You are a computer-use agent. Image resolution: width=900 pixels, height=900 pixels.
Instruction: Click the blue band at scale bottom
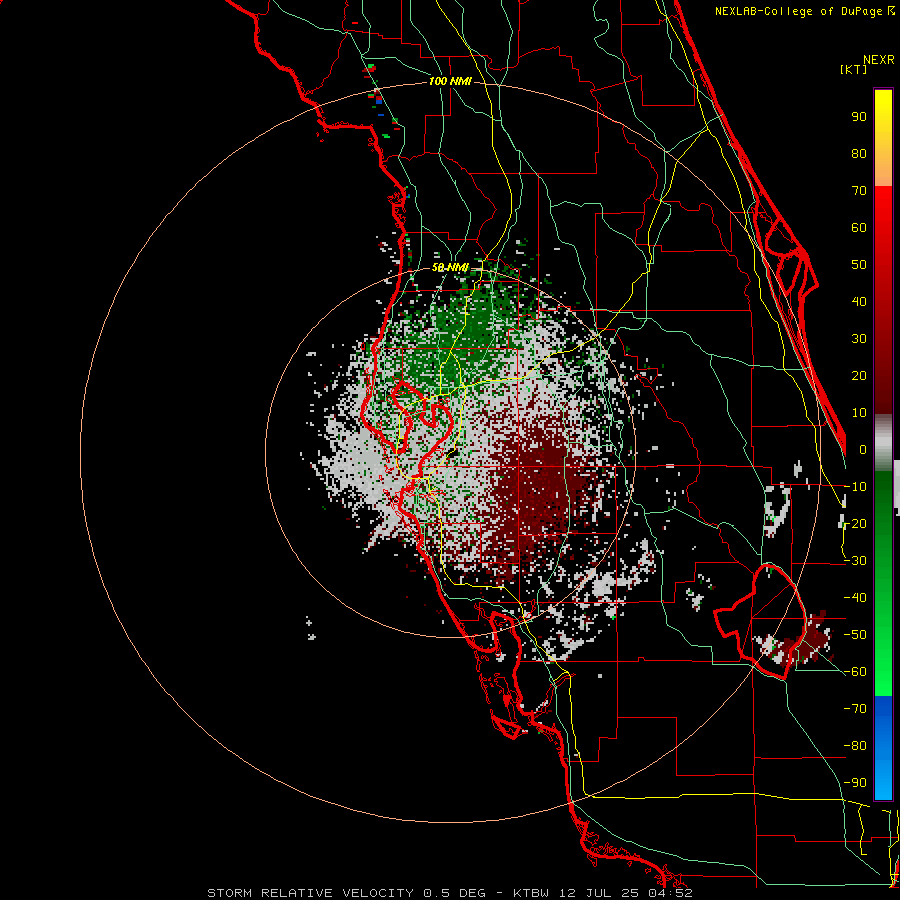pyautogui.click(x=883, y=748)
